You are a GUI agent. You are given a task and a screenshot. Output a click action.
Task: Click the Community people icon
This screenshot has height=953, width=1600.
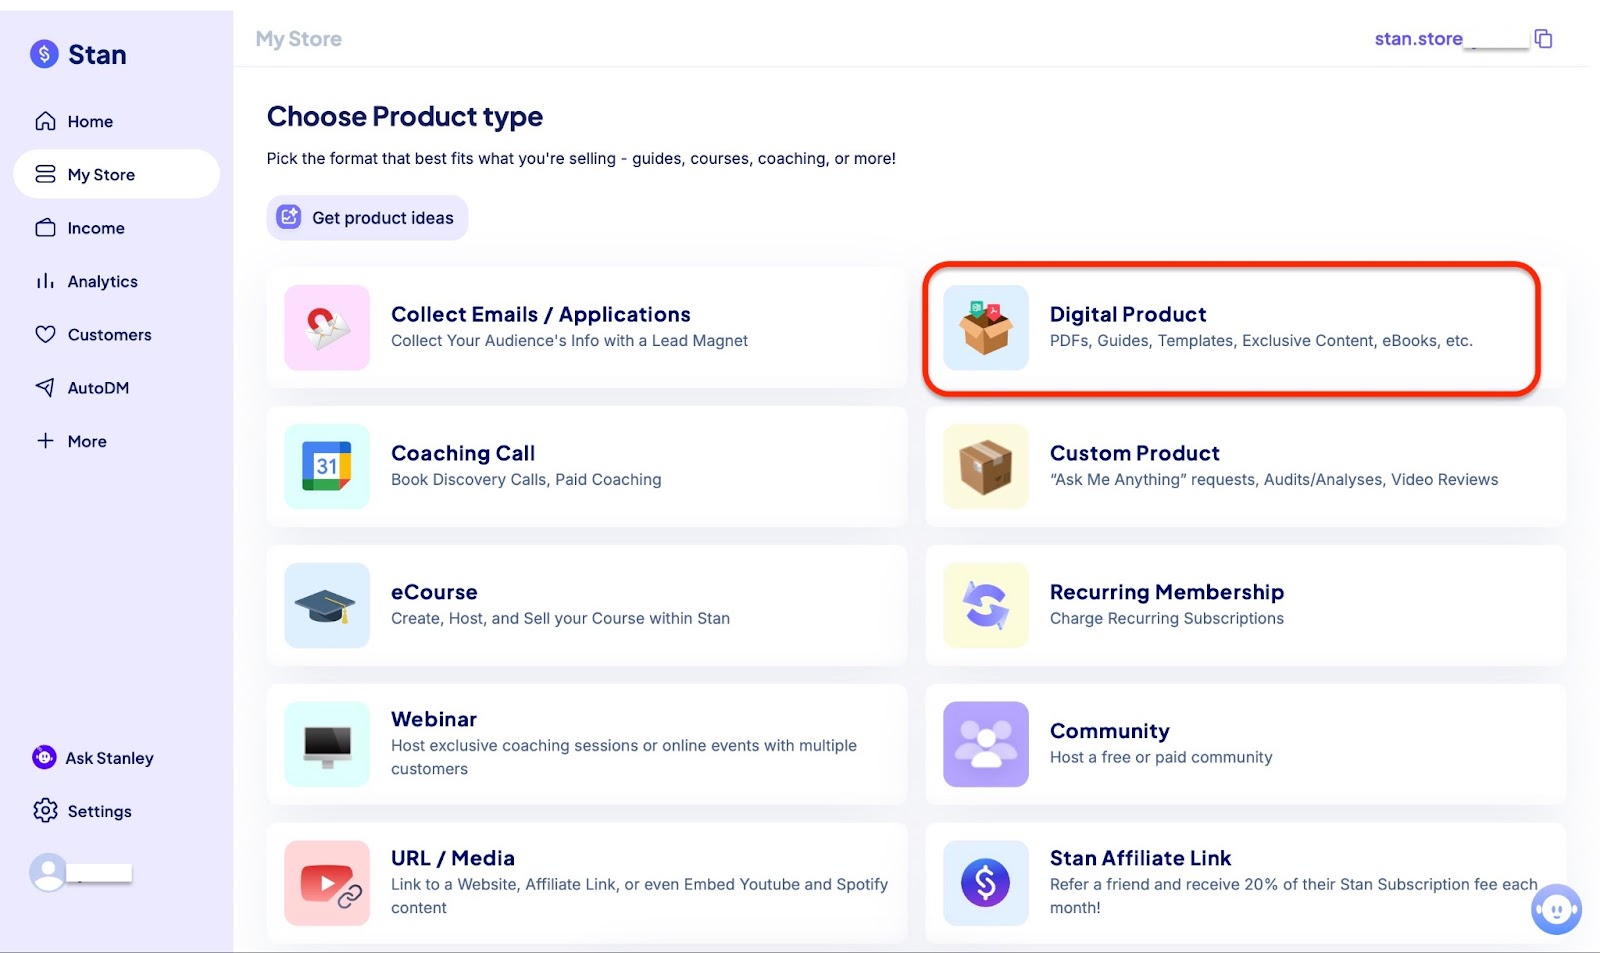pyautogui.click(x=986, y=744)
